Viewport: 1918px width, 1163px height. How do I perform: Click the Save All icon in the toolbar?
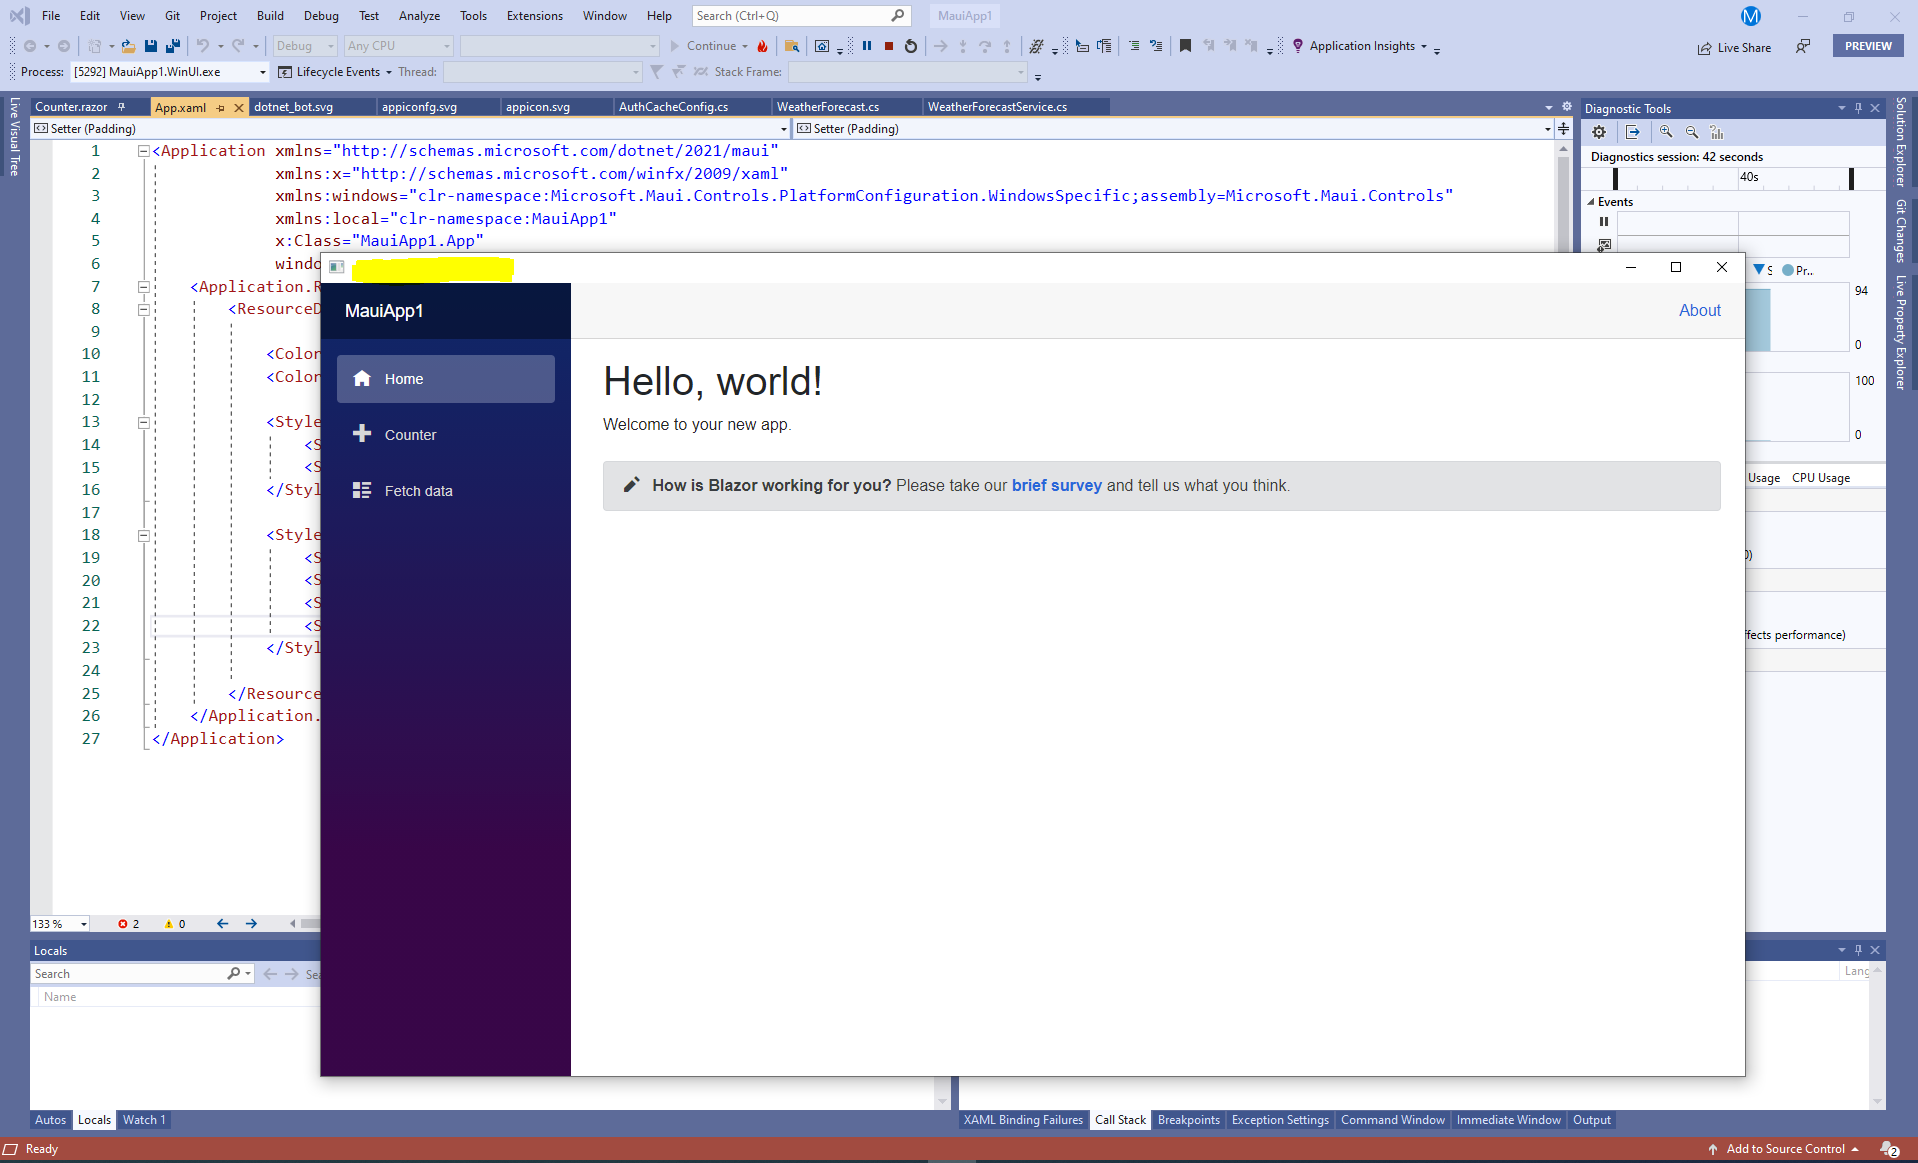click(x=172, y=46)
